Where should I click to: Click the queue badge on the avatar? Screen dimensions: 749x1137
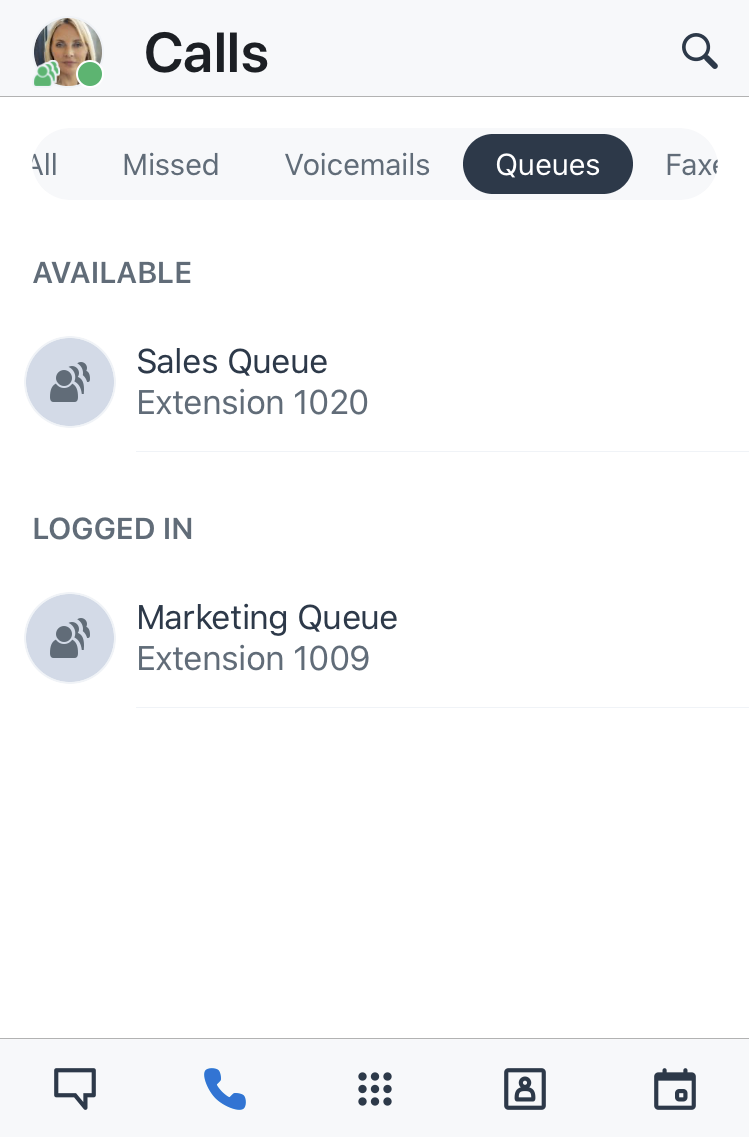(x=47, y=74)
